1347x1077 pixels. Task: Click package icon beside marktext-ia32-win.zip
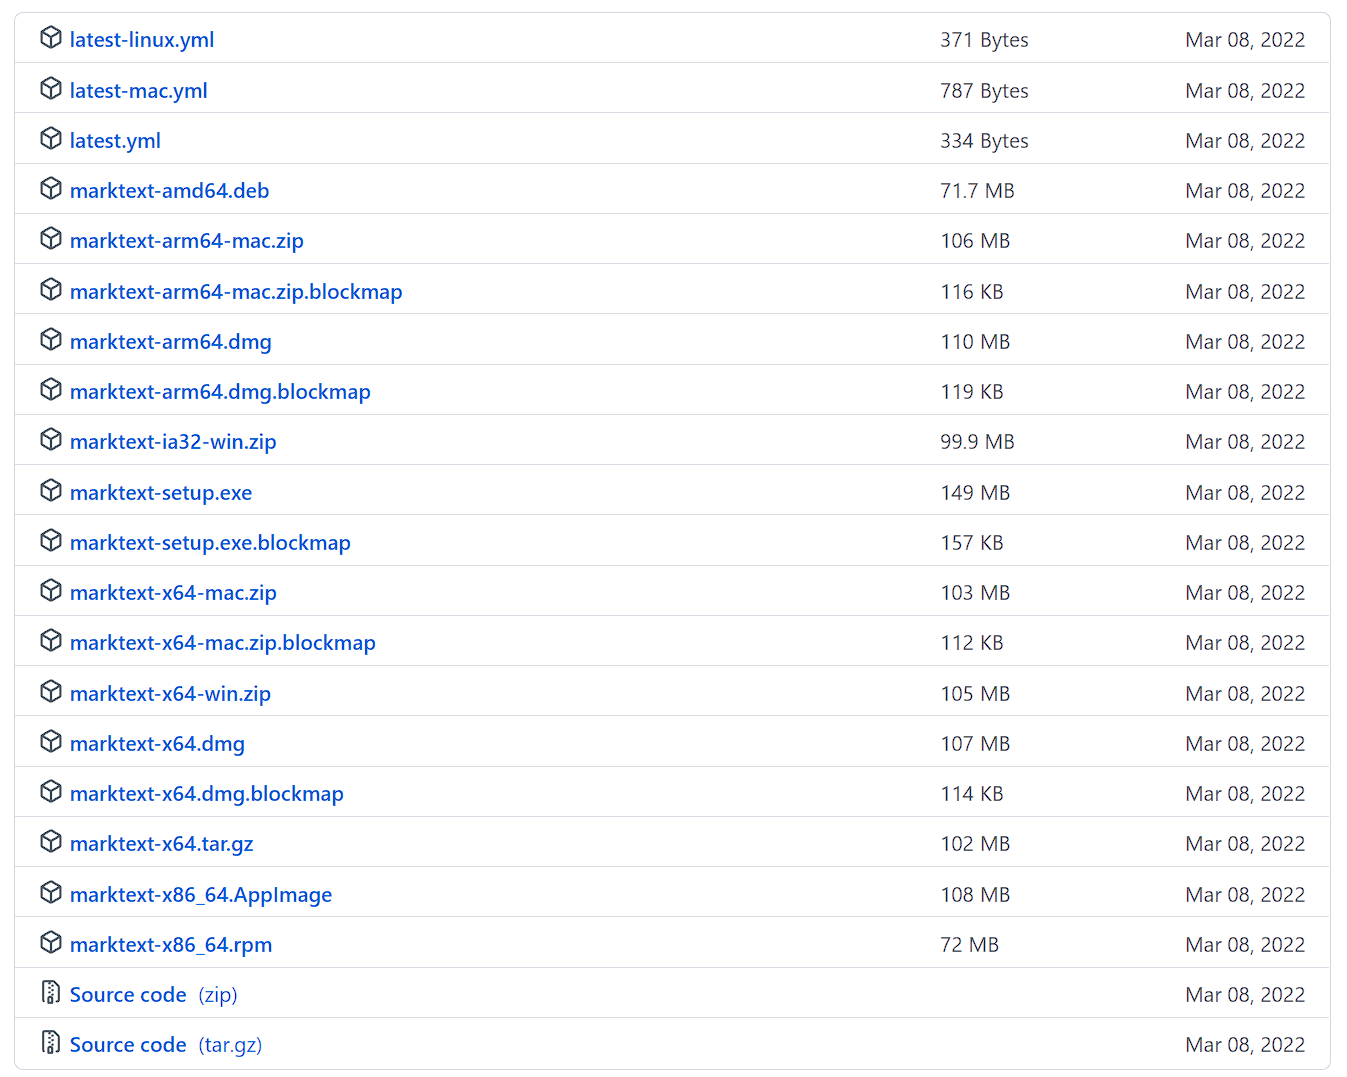pos(51,439)
